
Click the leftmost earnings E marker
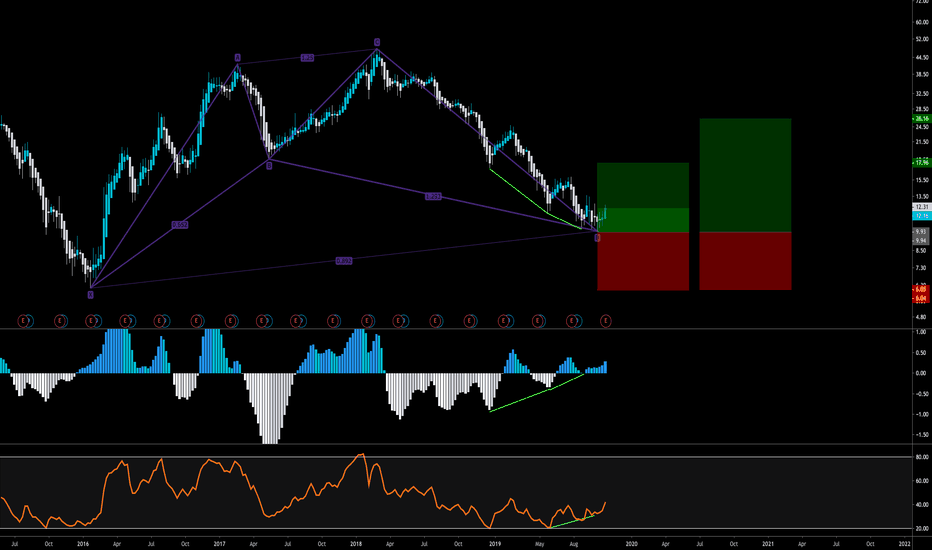tap(23, 321)
